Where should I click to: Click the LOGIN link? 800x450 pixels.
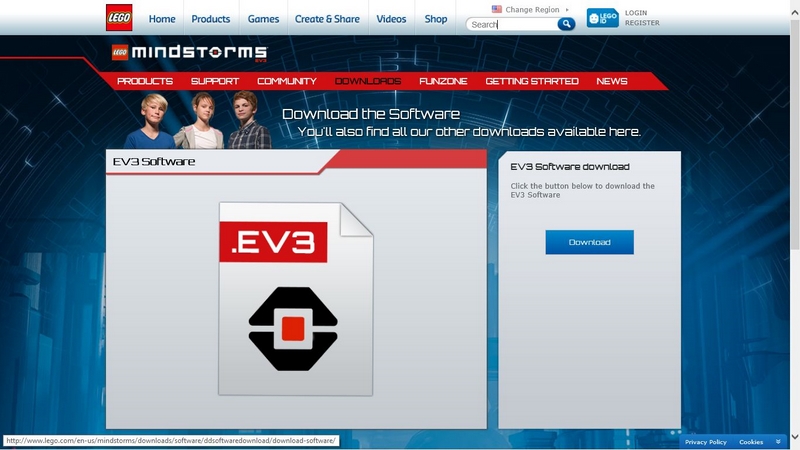coord(636,13)
